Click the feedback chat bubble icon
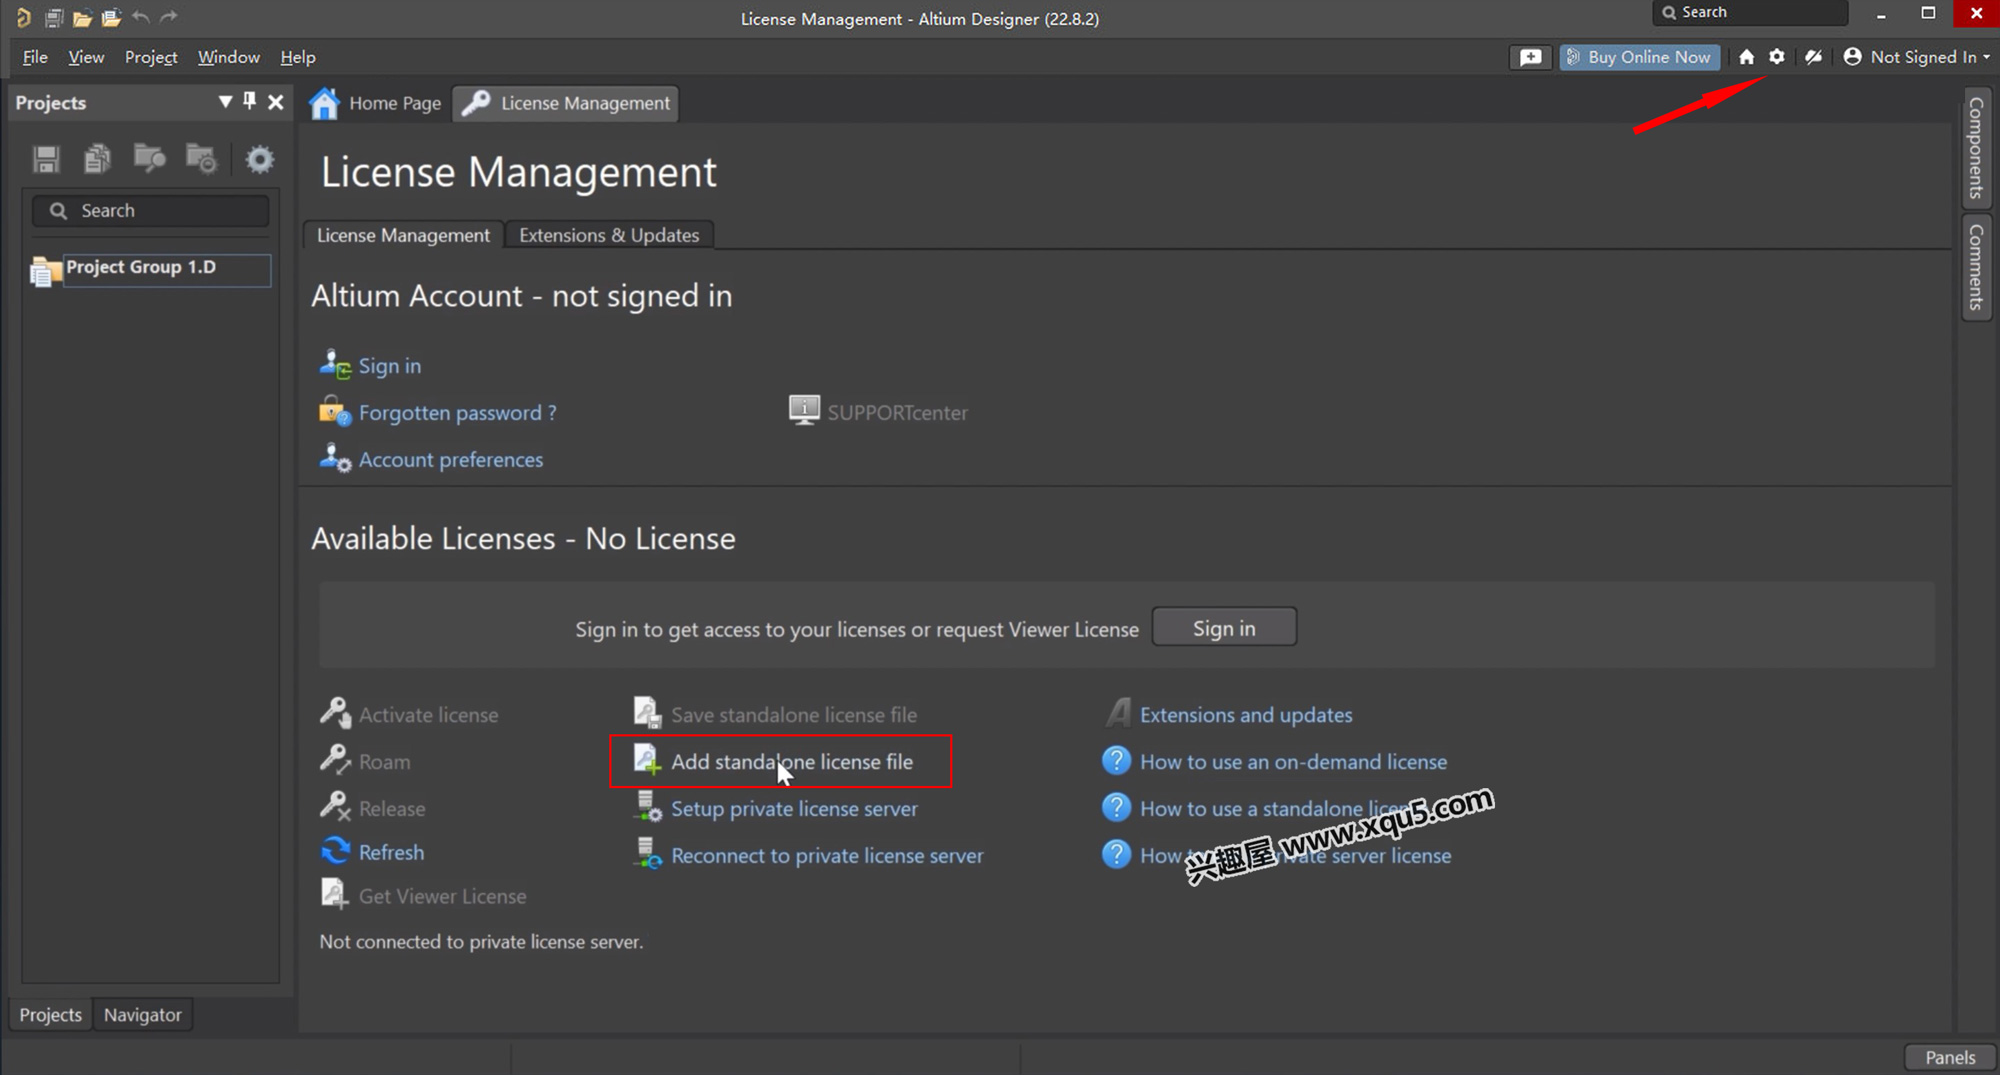The width and height of the screenshot is (2000, 1075). coord(1530,57)
